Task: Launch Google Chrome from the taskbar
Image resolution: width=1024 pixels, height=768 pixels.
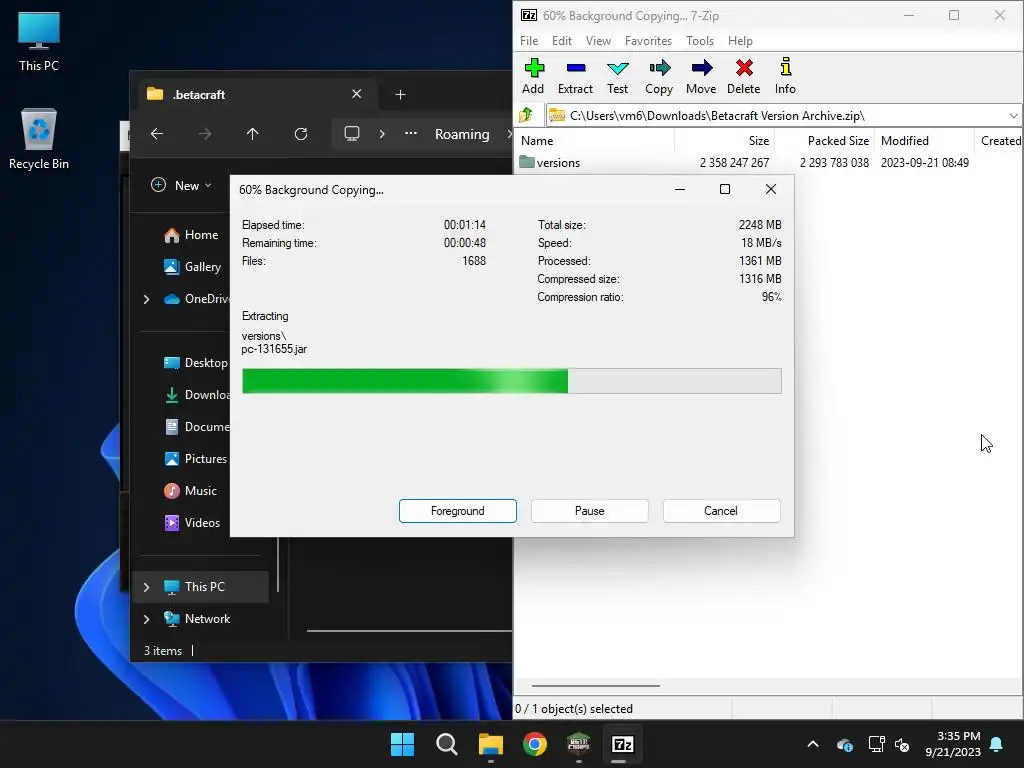Action: coord(535,744)
